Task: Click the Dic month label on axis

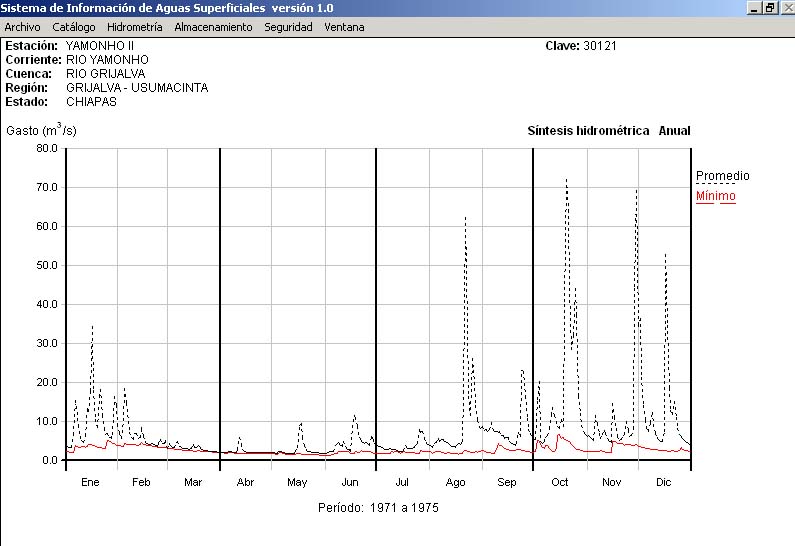Action: [663, 482]
